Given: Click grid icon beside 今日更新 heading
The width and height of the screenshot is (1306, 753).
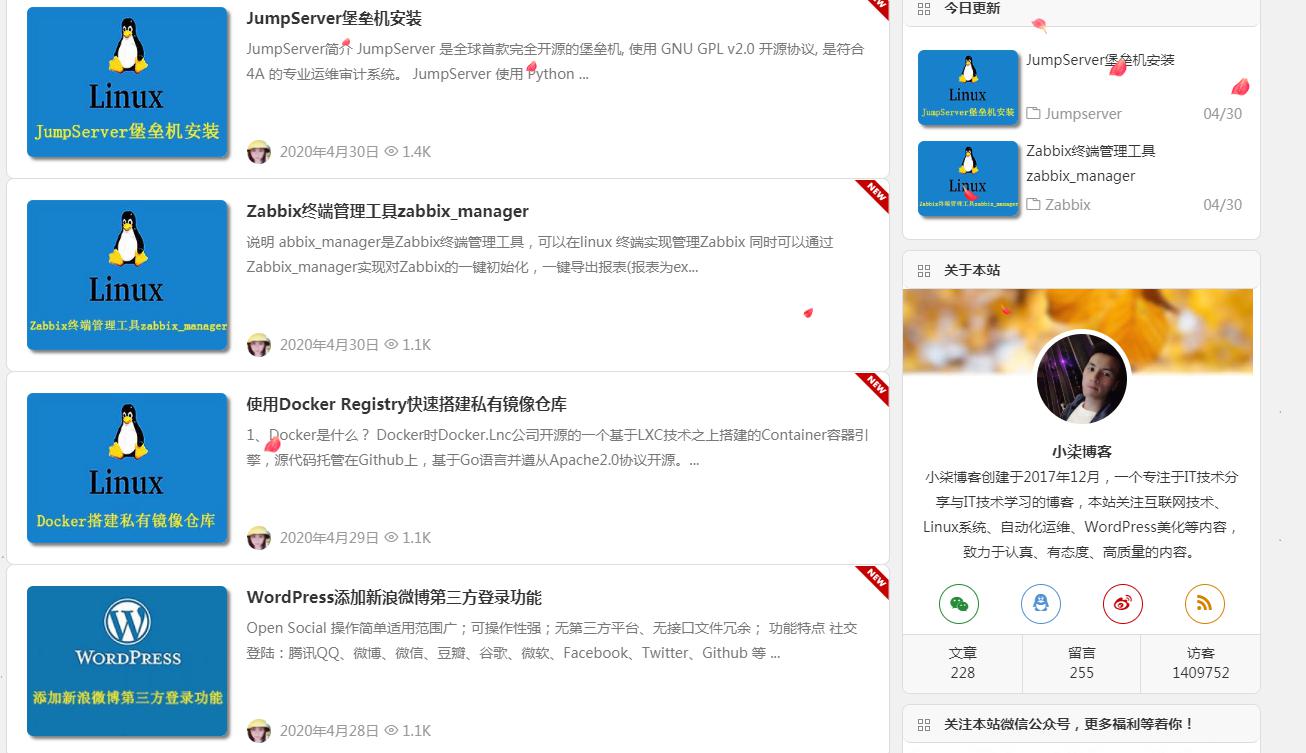Looking at the screenshot, I should pos(923,9).
